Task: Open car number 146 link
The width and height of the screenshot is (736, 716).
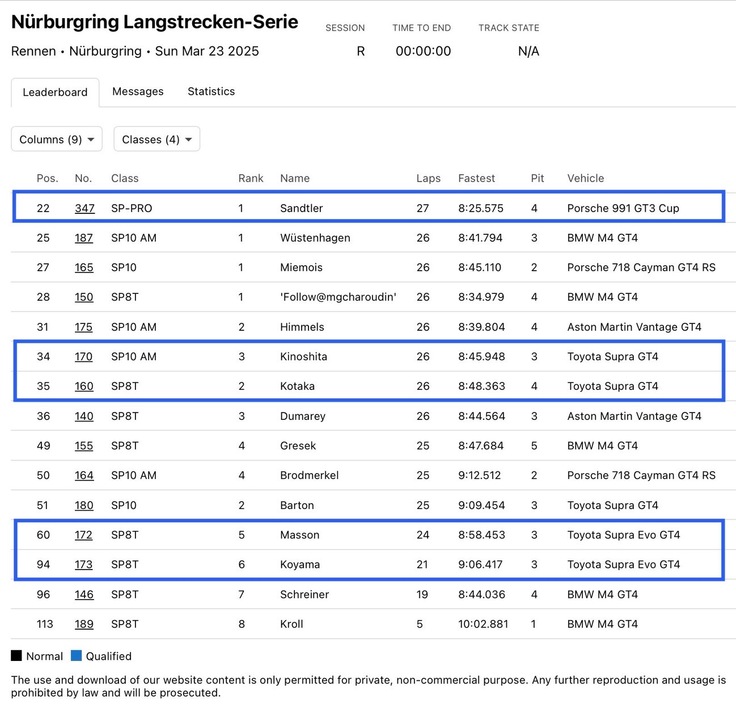Action: point(84,595)
